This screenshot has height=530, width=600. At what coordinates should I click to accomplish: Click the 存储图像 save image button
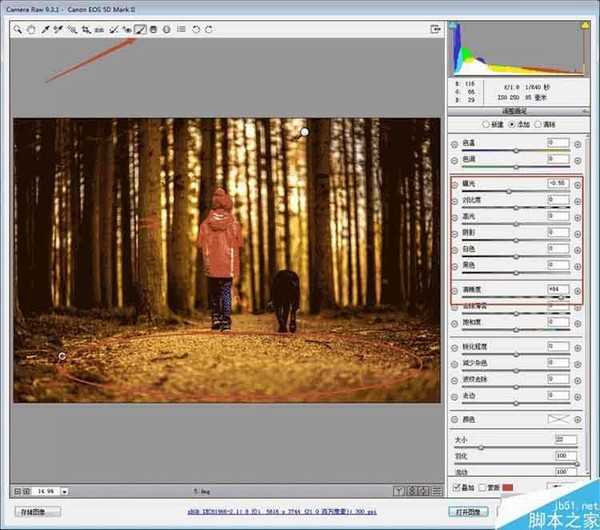(x=40, y=511)
